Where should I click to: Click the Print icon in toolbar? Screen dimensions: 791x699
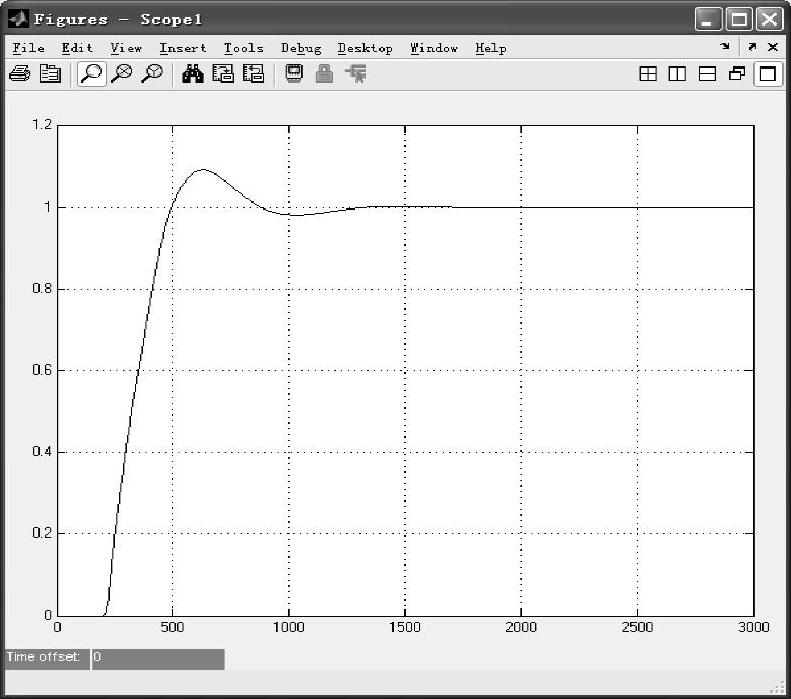pyautogui.click(x=18, y=74)
